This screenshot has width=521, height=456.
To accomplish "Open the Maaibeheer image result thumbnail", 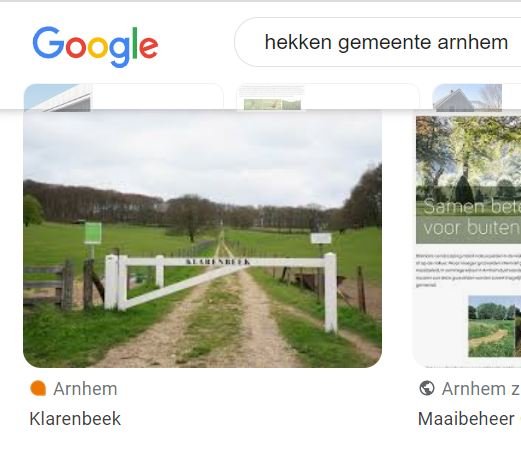I will [x=468, y=241].
